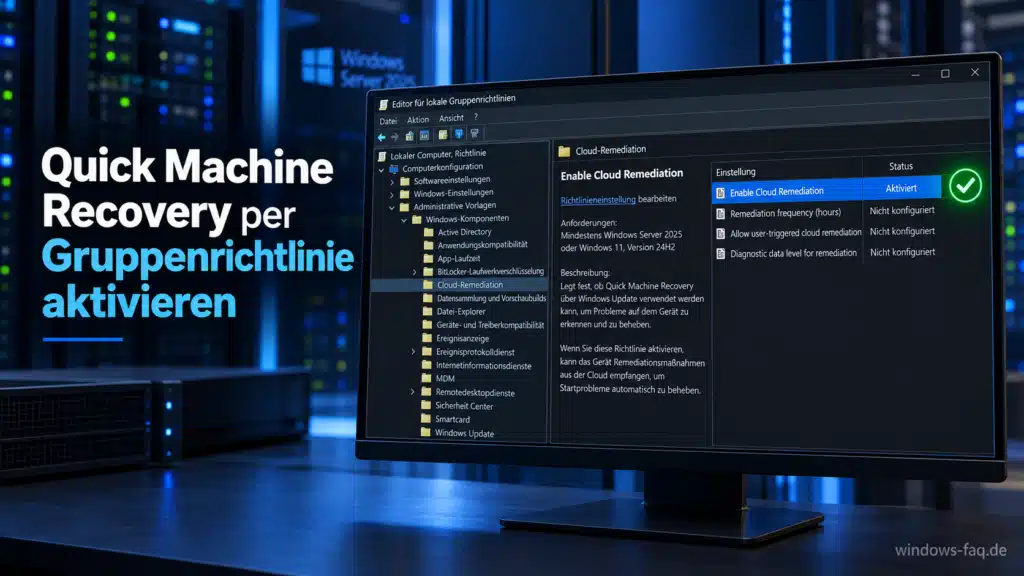Open the Datei menu
Image resolution: width=1024 pixels, height=576 pixels.
tap(388, 121)
